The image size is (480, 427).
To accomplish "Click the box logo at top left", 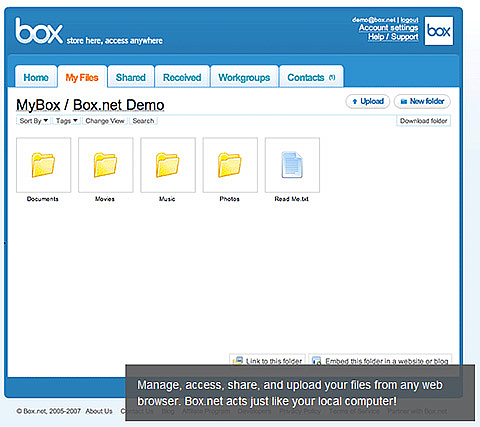I will pyautogui.click(x=39, y=31).
